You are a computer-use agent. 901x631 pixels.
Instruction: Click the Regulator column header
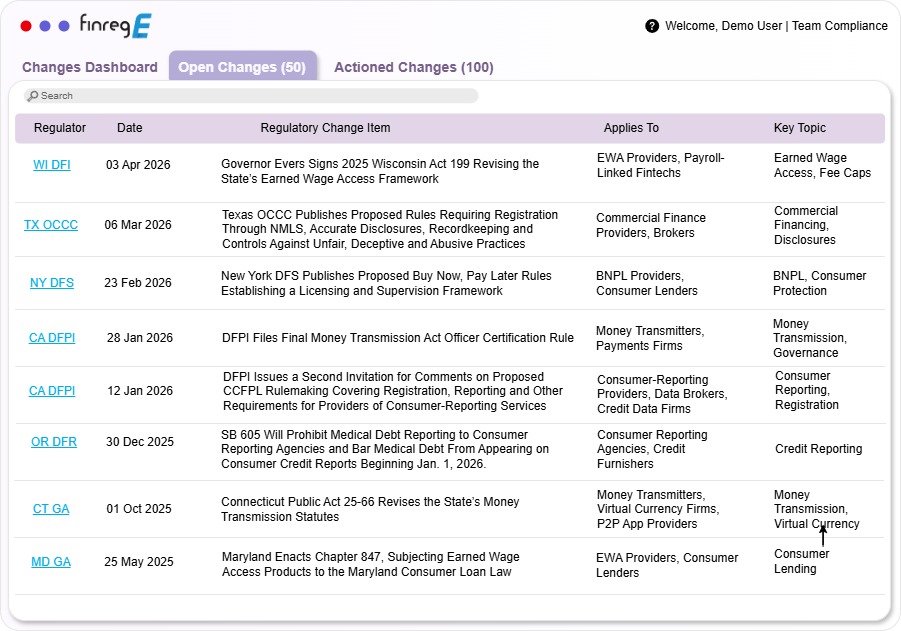click(60, 128)
